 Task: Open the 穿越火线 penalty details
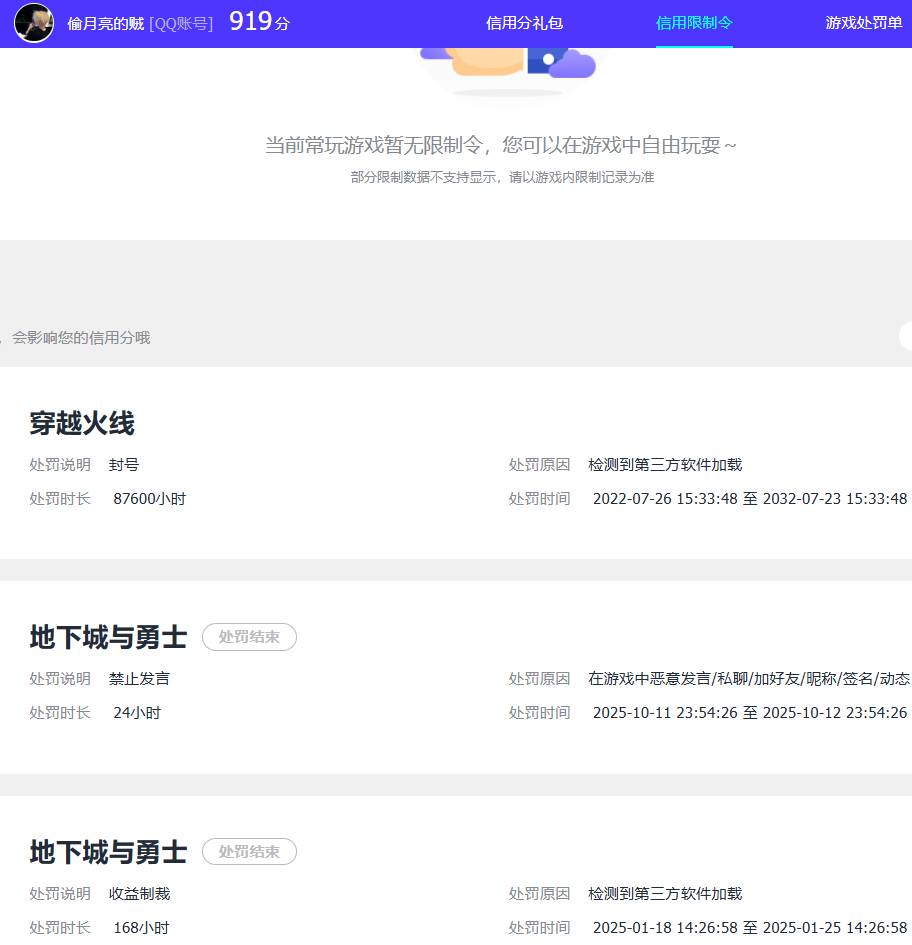82,424
